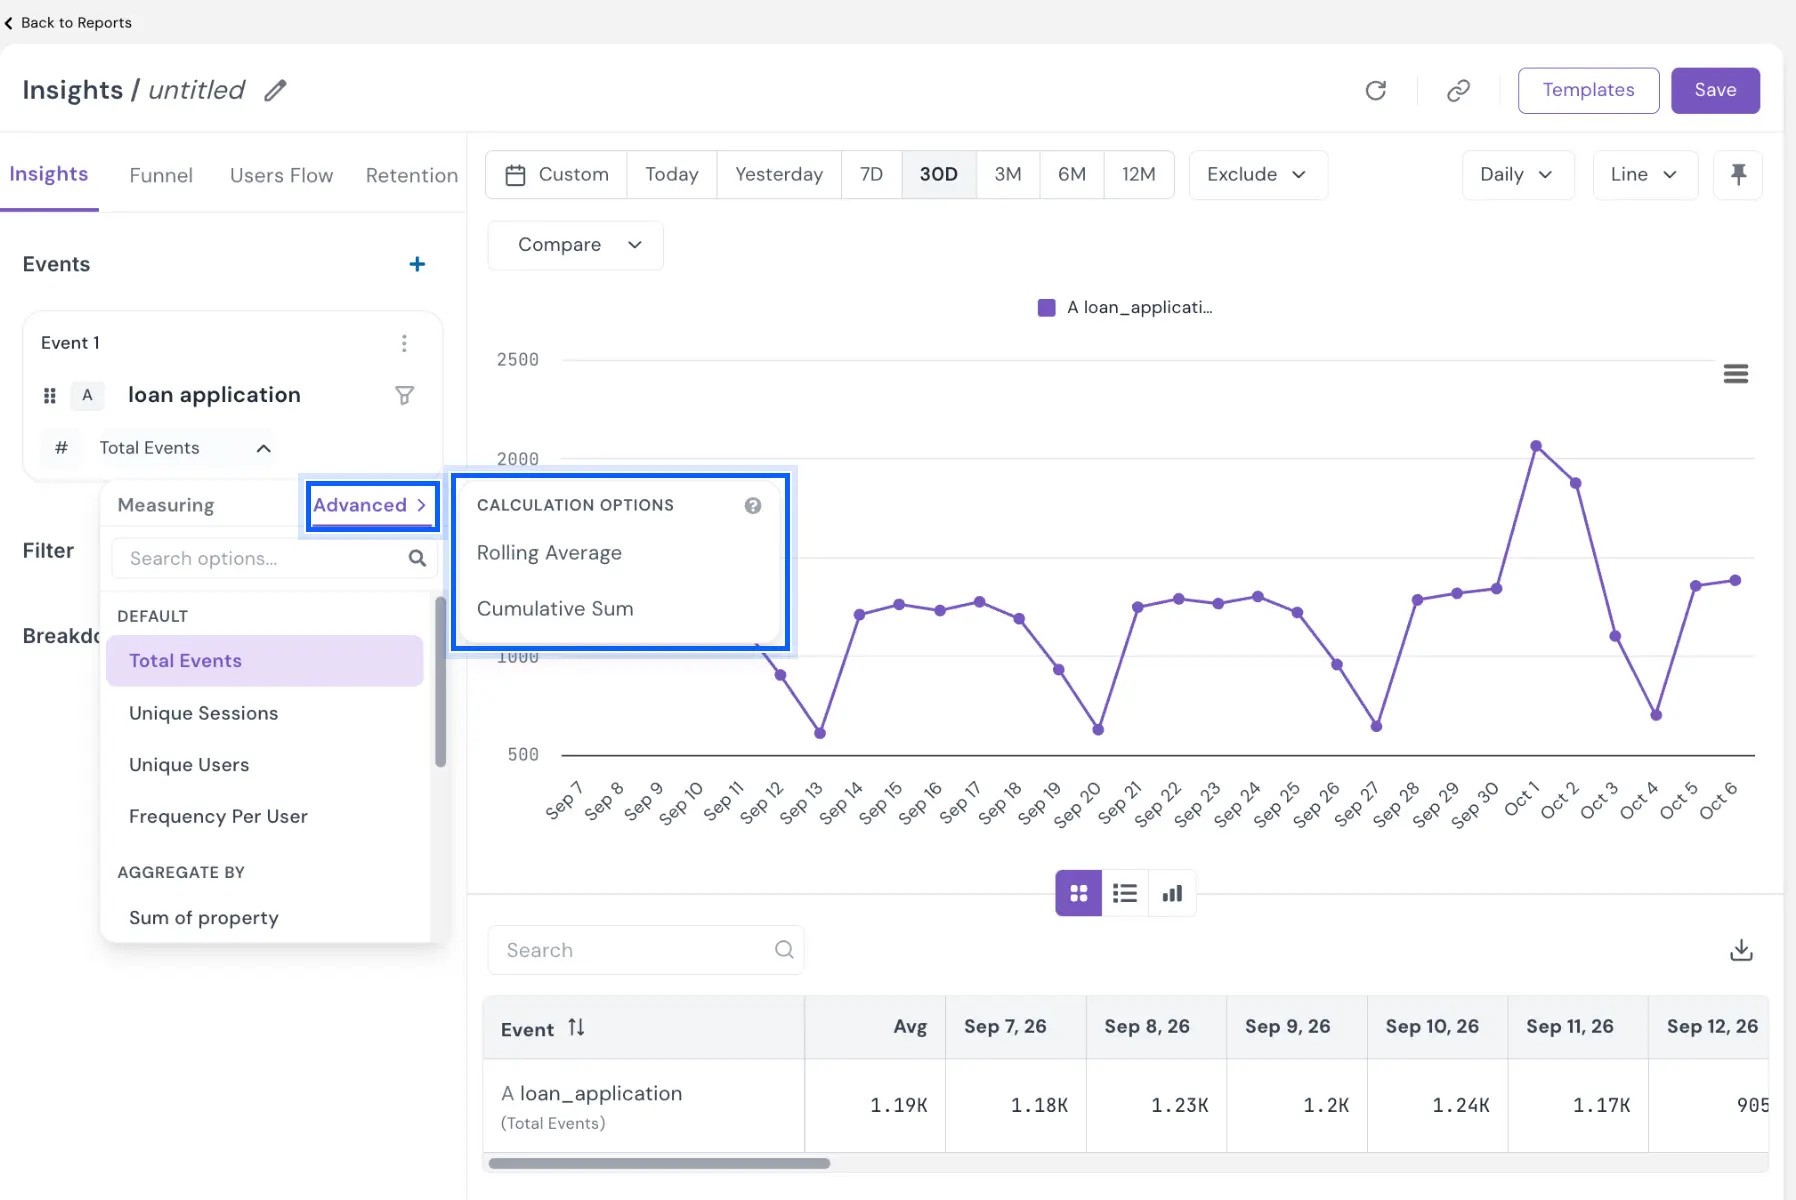The height and width of the screenshot is (1200, 1796).
Task: Switch to list view icon
Action: click(1125, 893)
